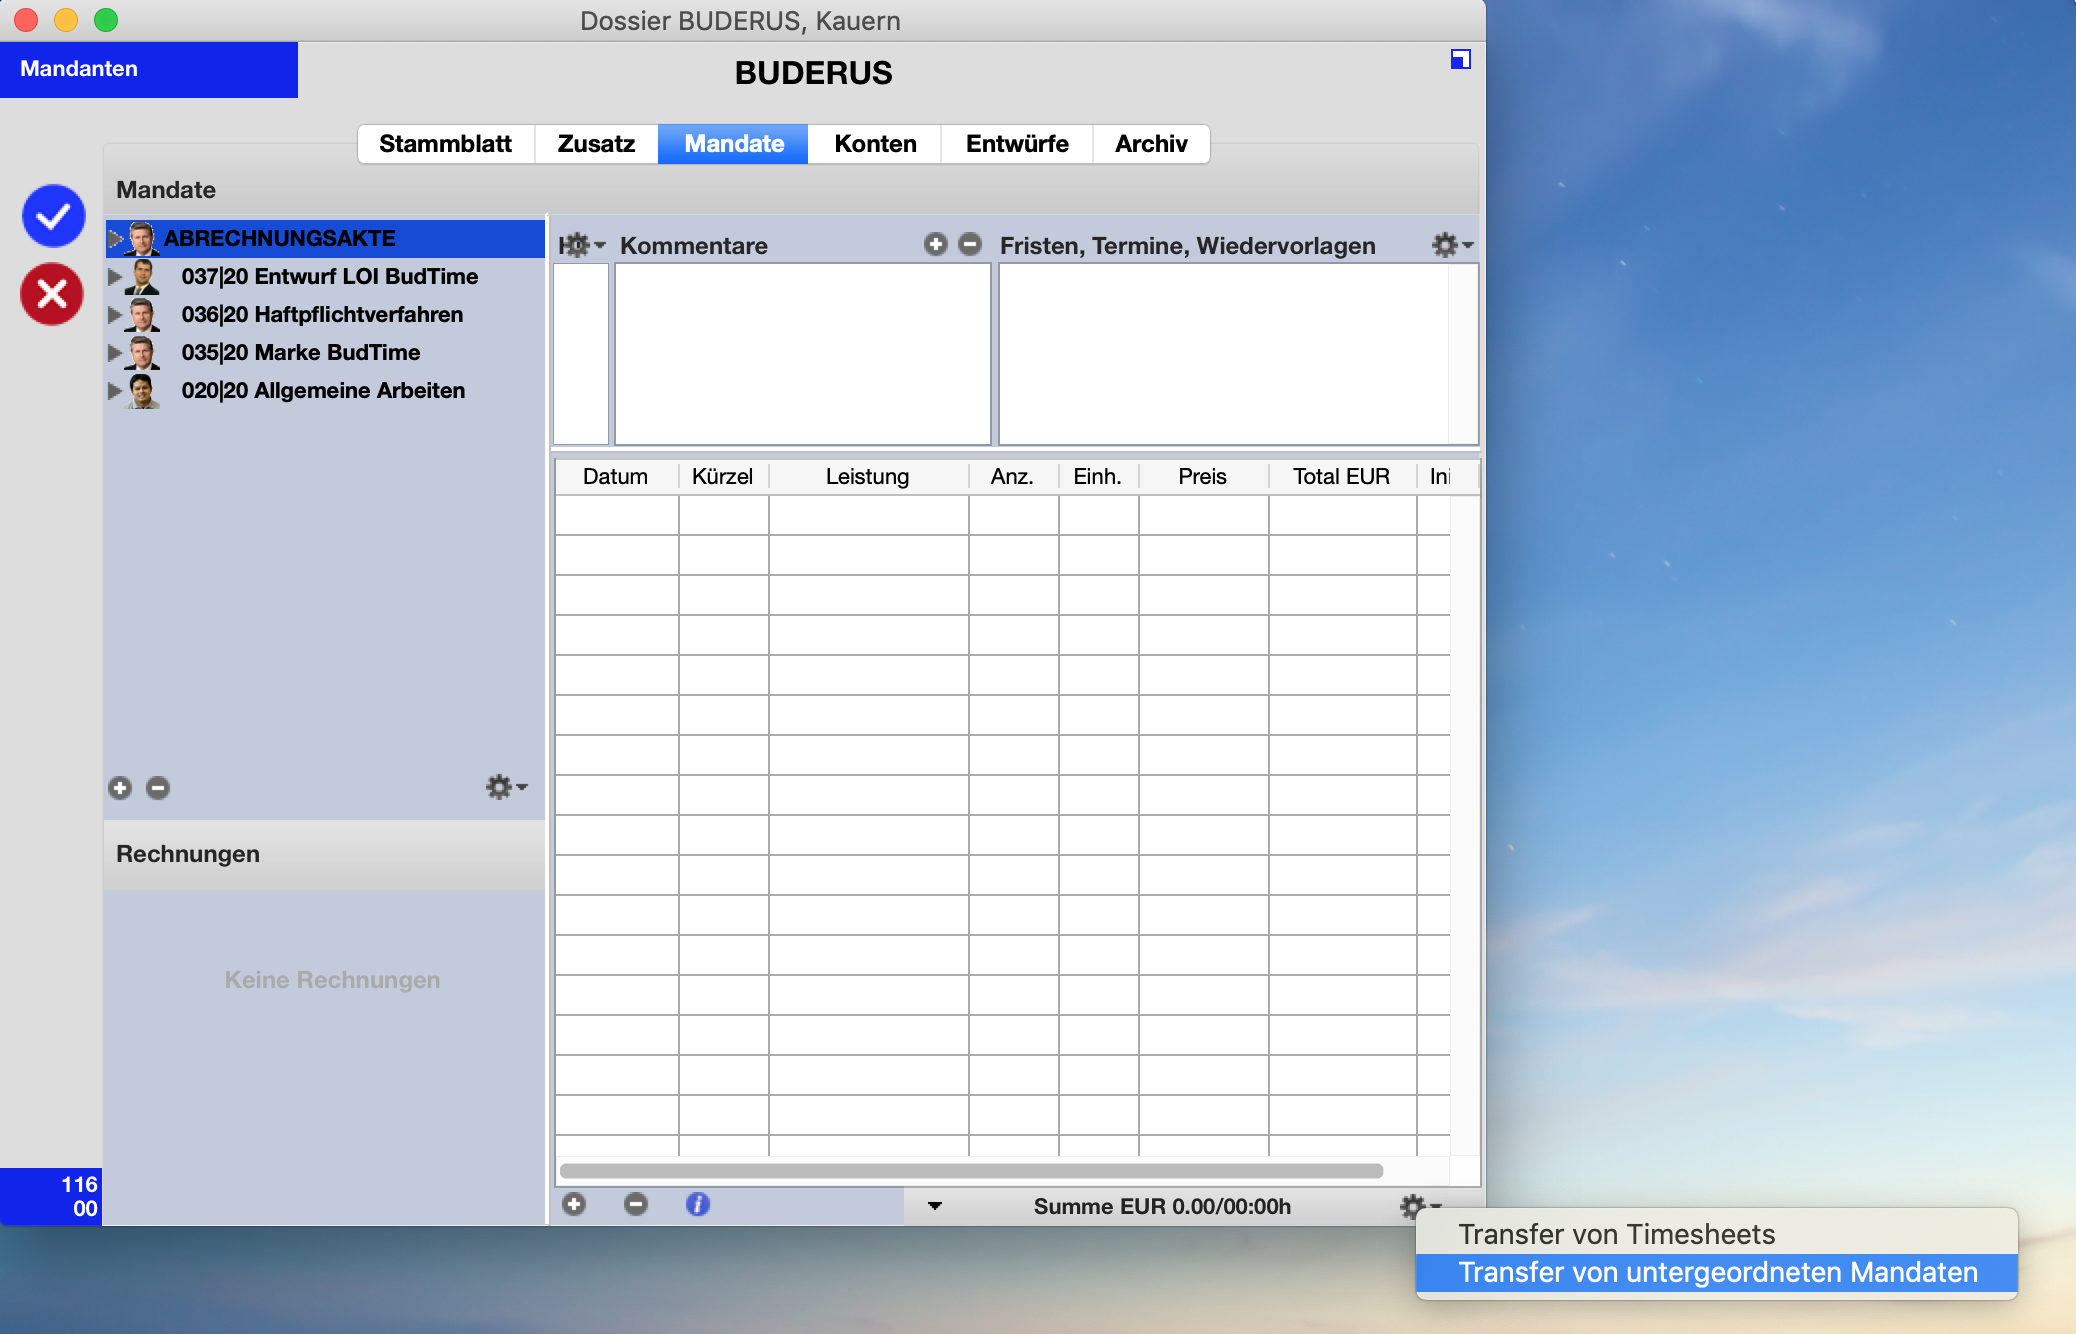This screenshot has height=1334, width=2076.
Task: Show info with blue i icon
Action: (698, 1204)
